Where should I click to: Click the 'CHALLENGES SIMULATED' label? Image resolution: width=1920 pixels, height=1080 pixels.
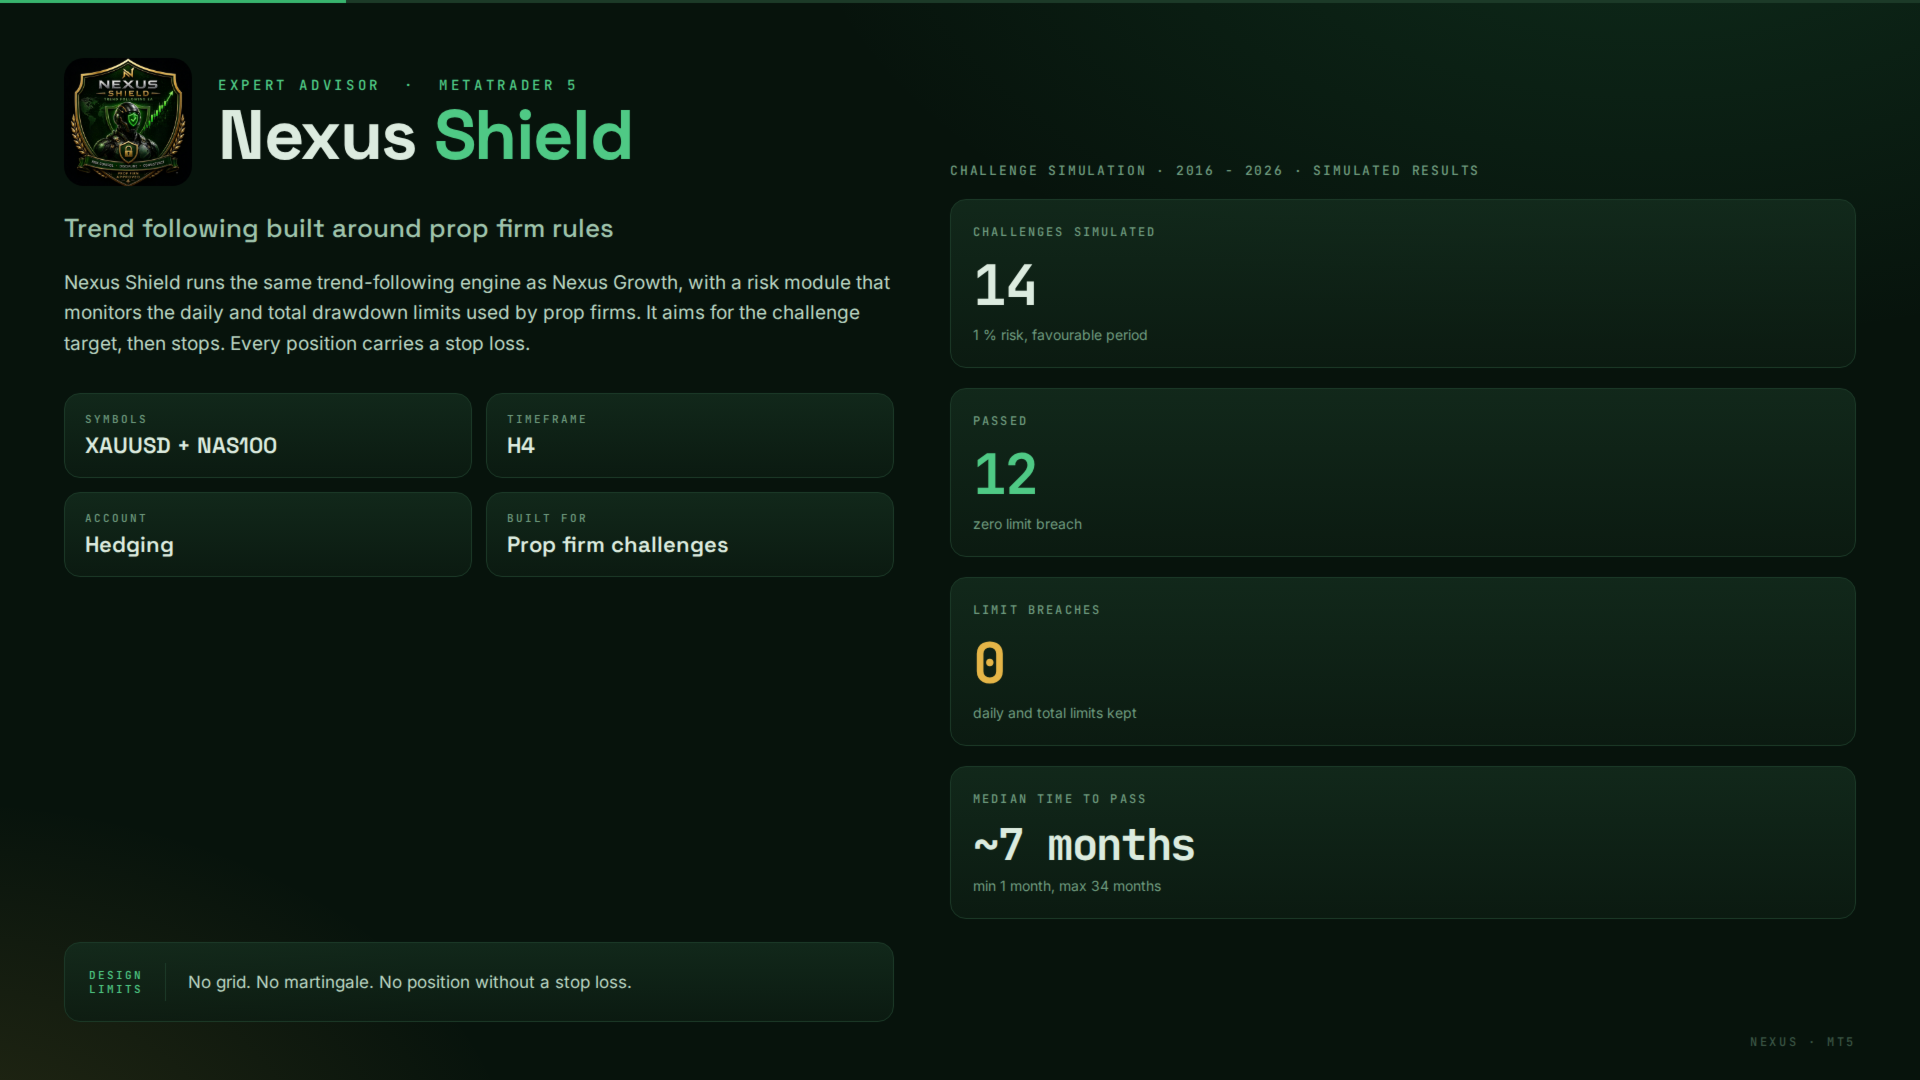click(x=1064, y=232)
